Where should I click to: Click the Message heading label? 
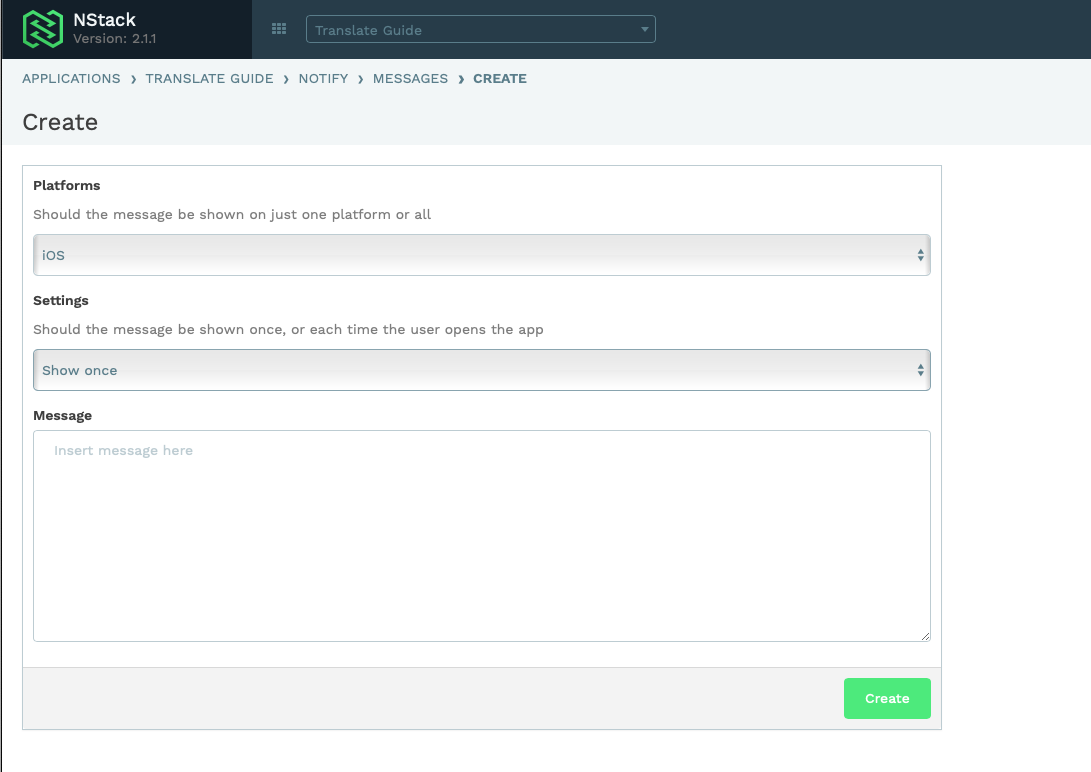(x=63, y=415)
